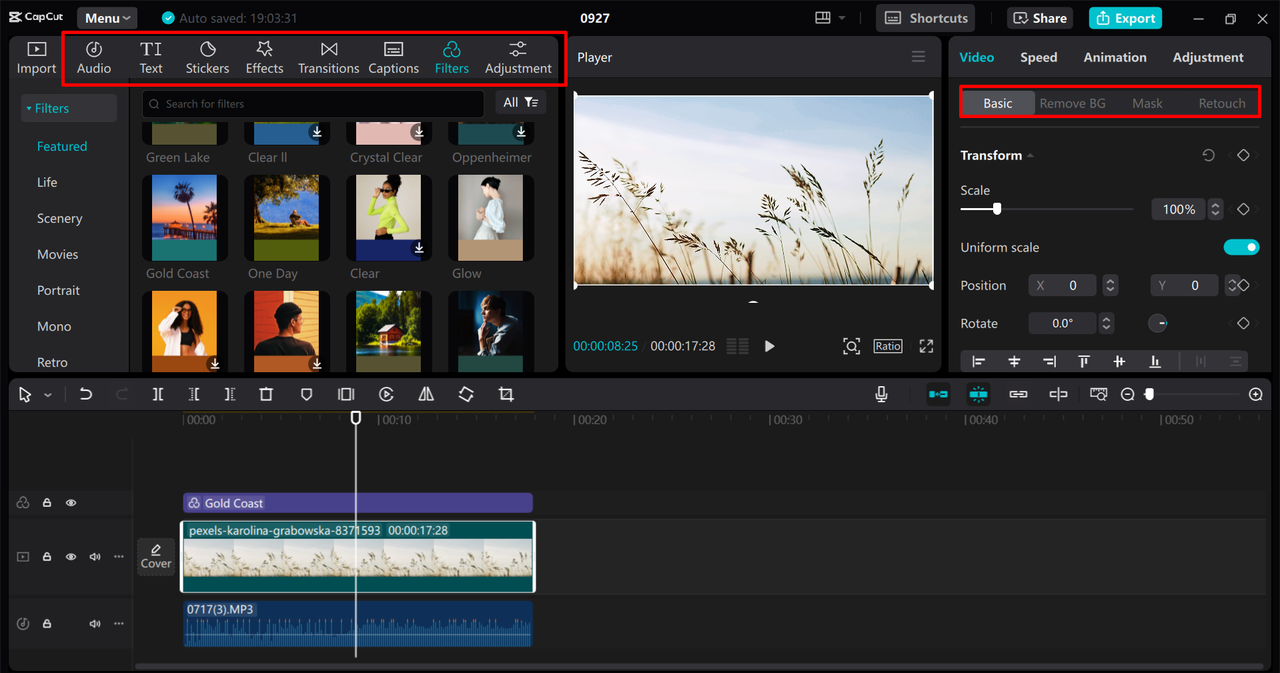This screenshot has width=1280, height=673.
Task: Reset the Transform settings
Action: click(x=1208, y=155)
